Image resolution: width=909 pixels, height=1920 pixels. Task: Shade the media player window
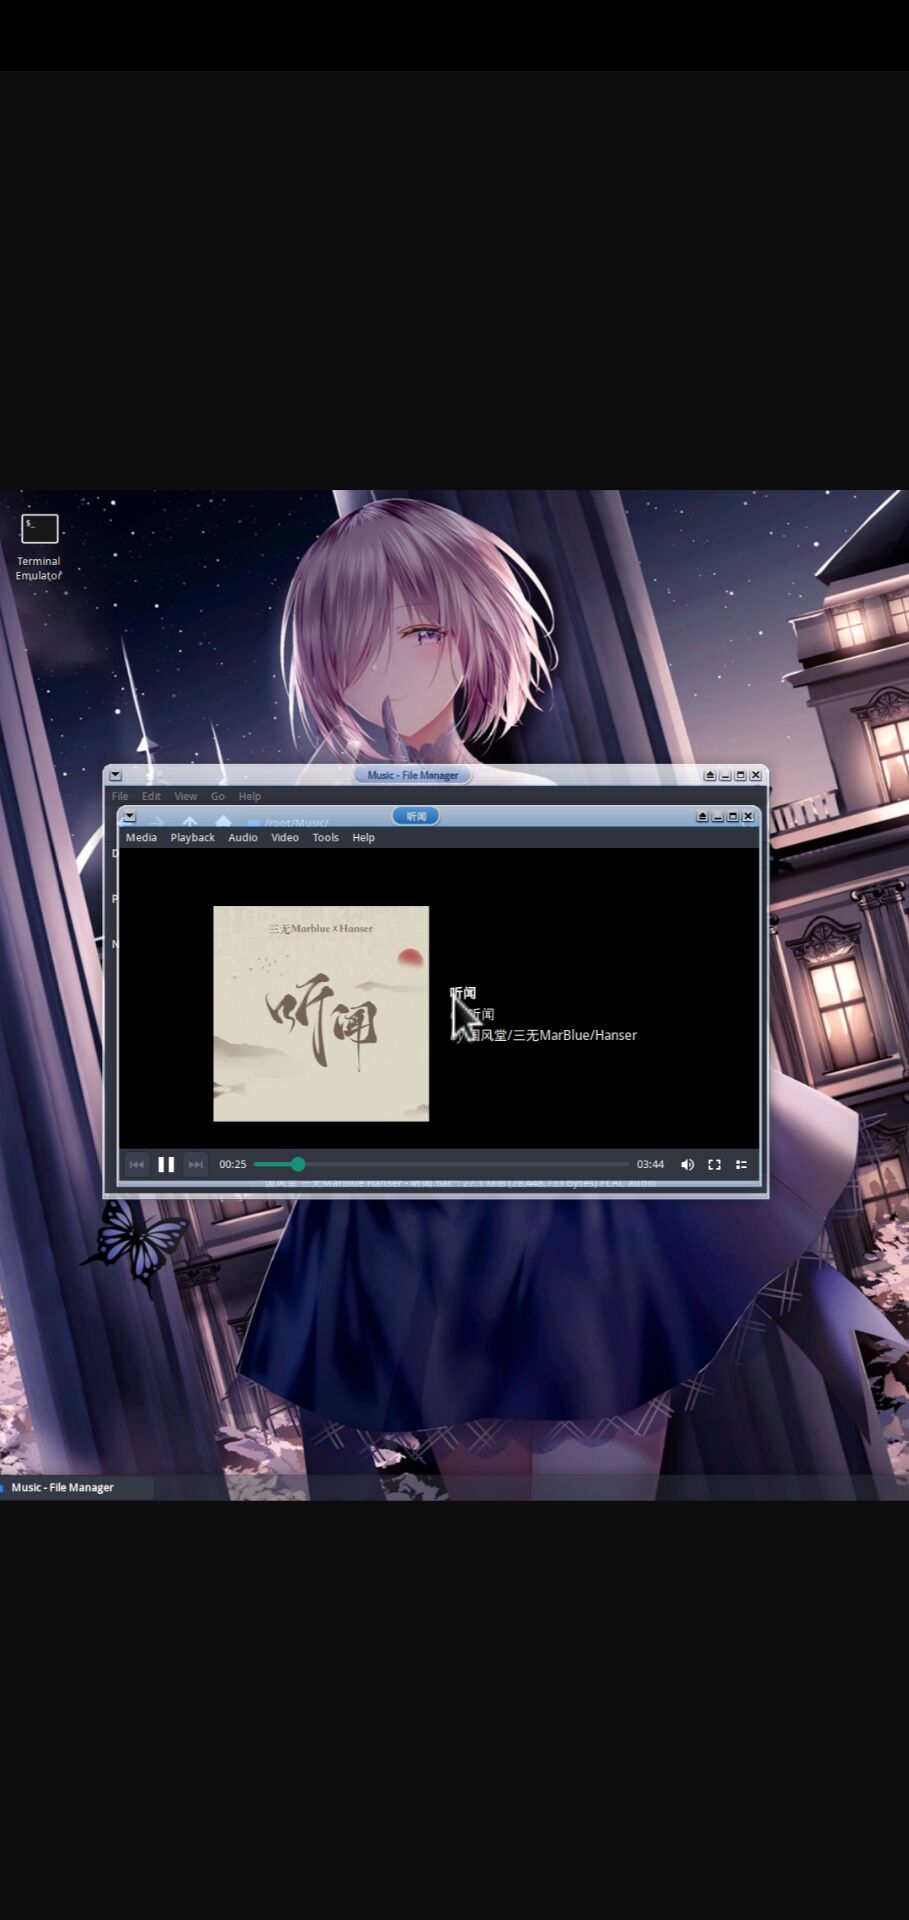pos(702,816)
